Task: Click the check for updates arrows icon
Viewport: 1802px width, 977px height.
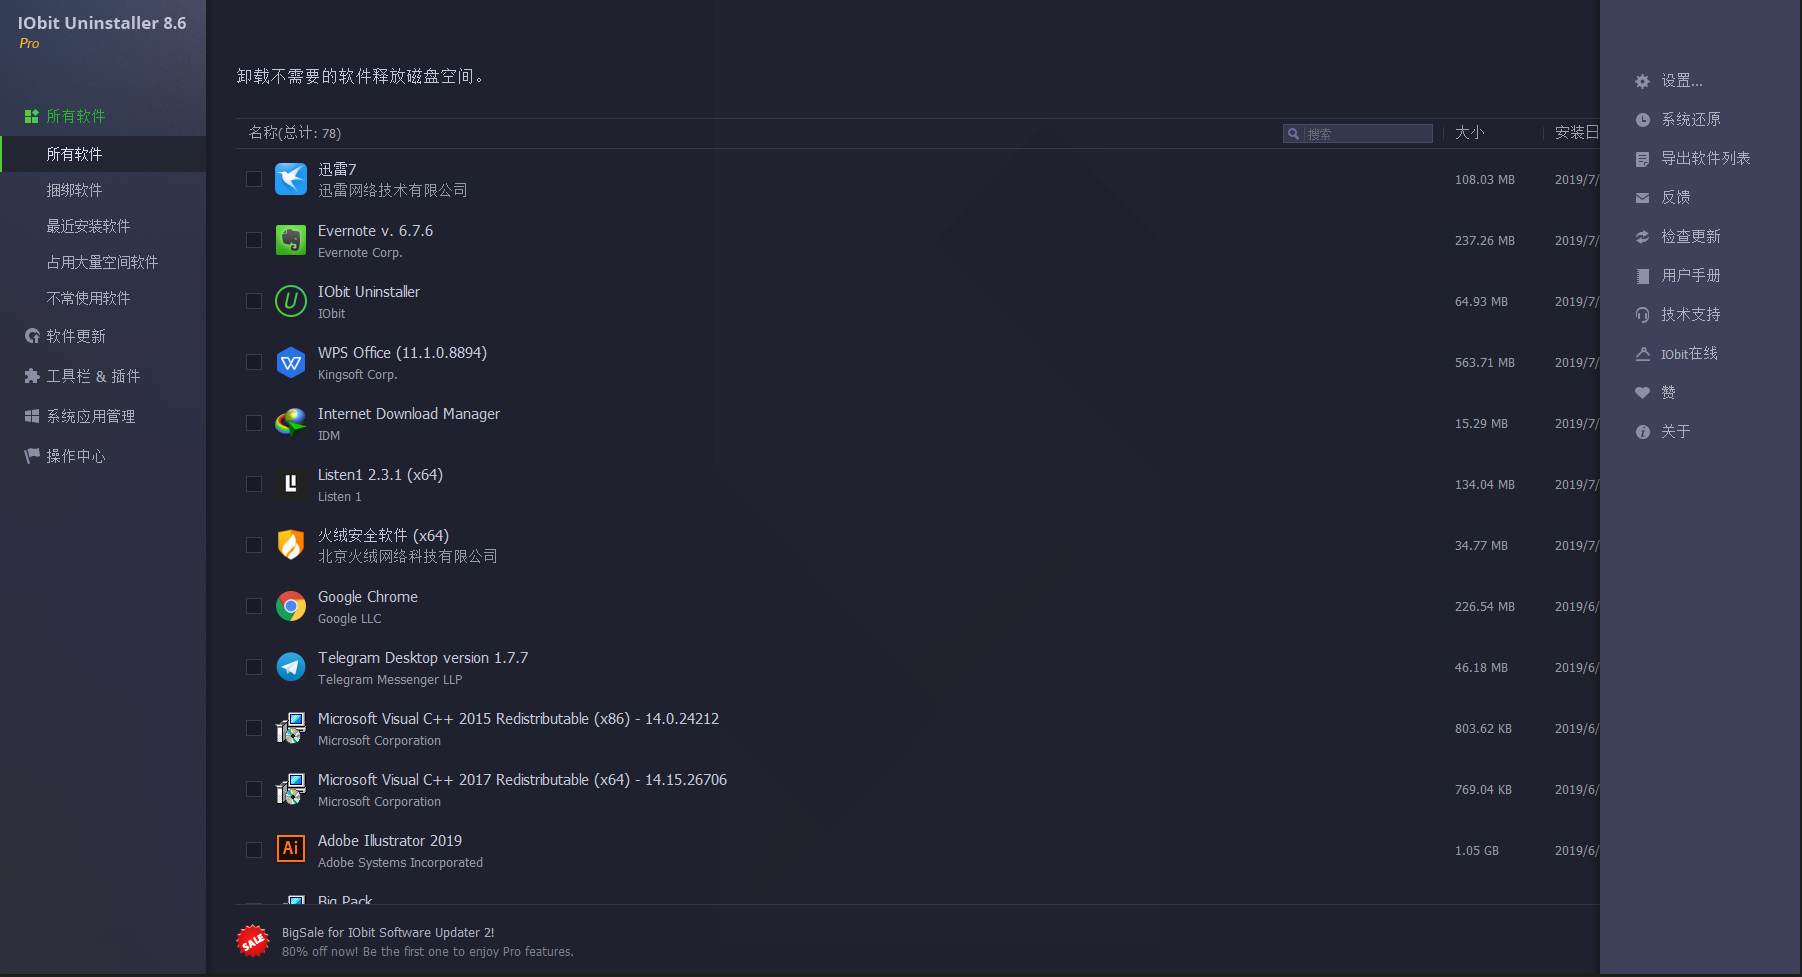Action: click(x=1642, y=237)
